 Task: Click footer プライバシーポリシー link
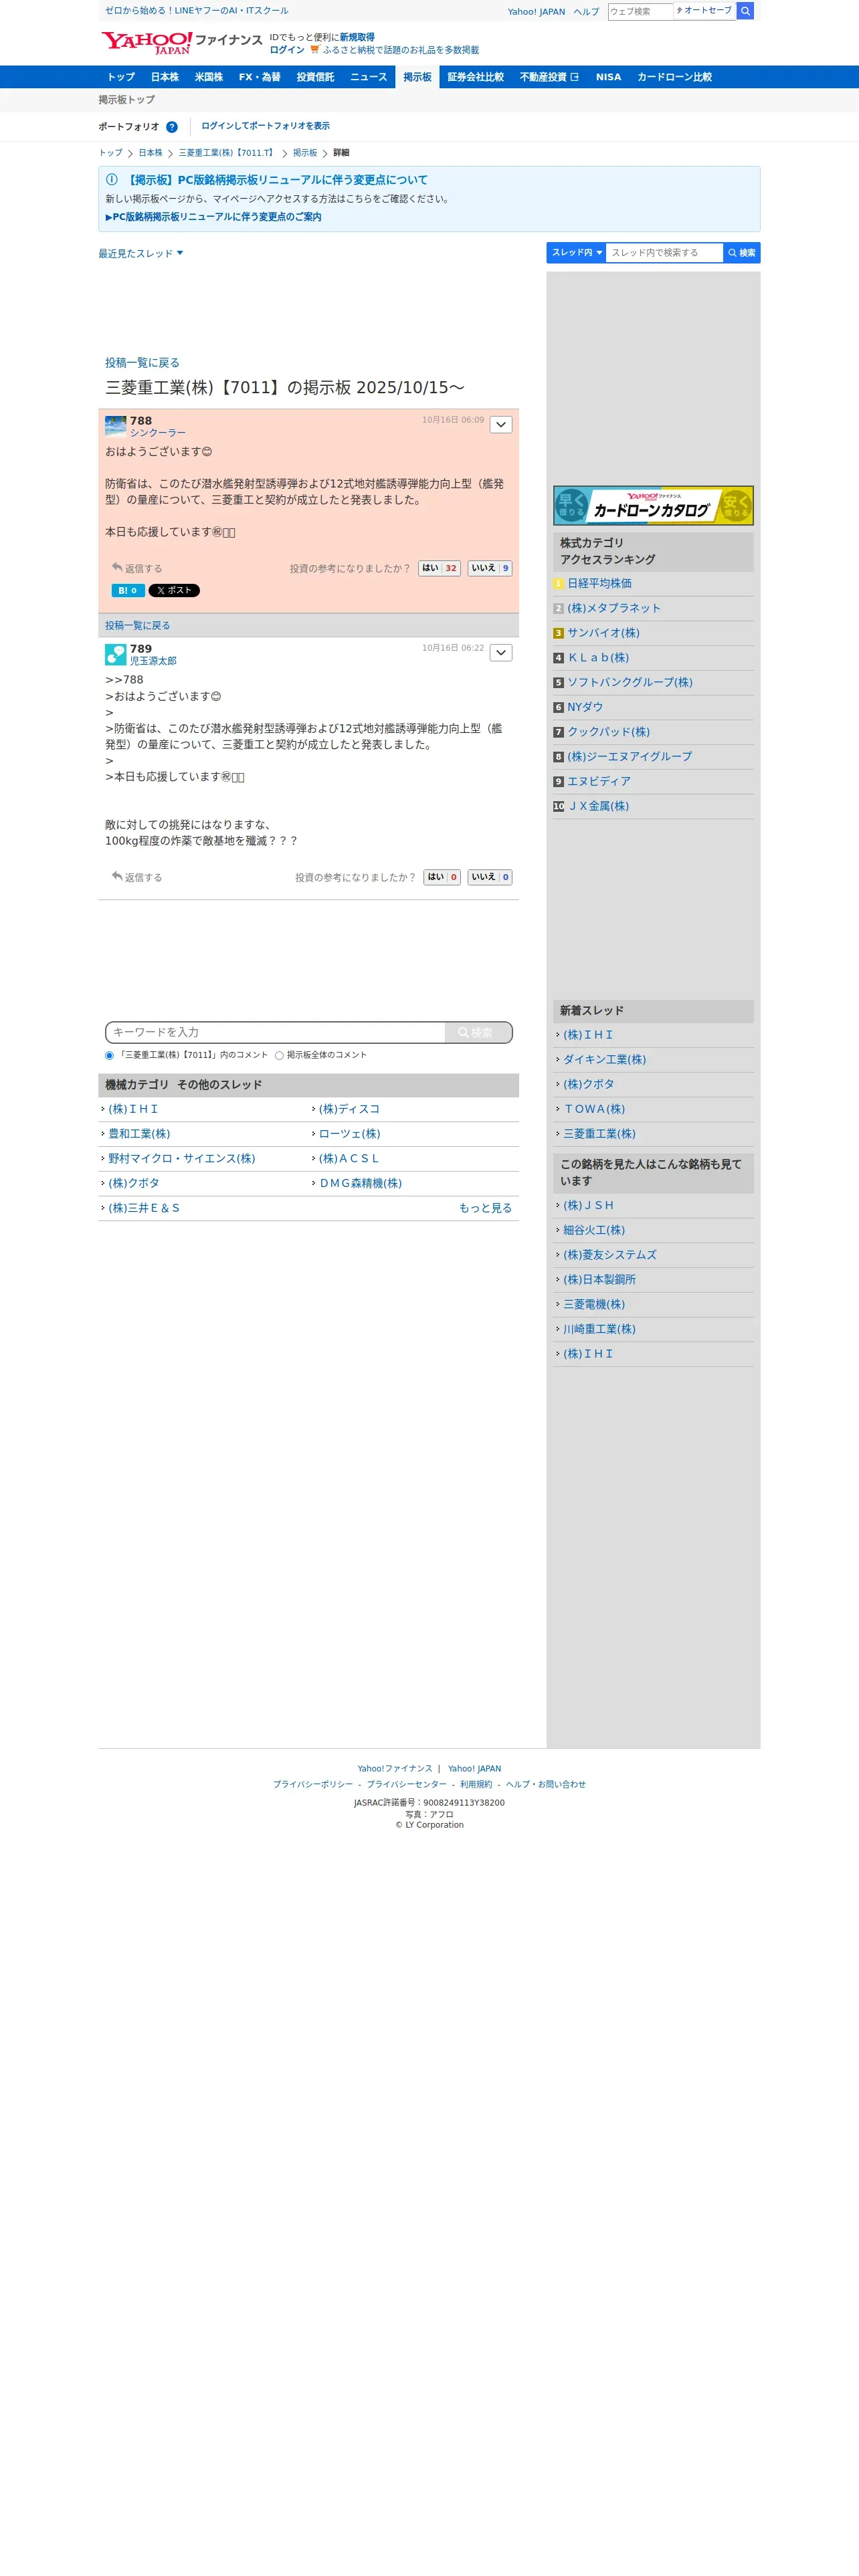click(x=313, y=1784)
